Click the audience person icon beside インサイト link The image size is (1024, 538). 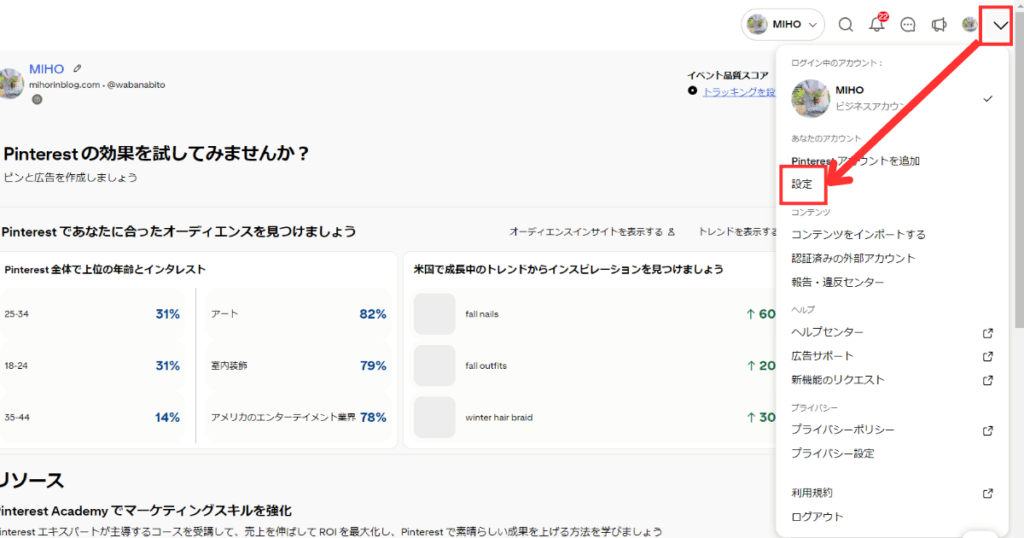click(x=671, y=232)
